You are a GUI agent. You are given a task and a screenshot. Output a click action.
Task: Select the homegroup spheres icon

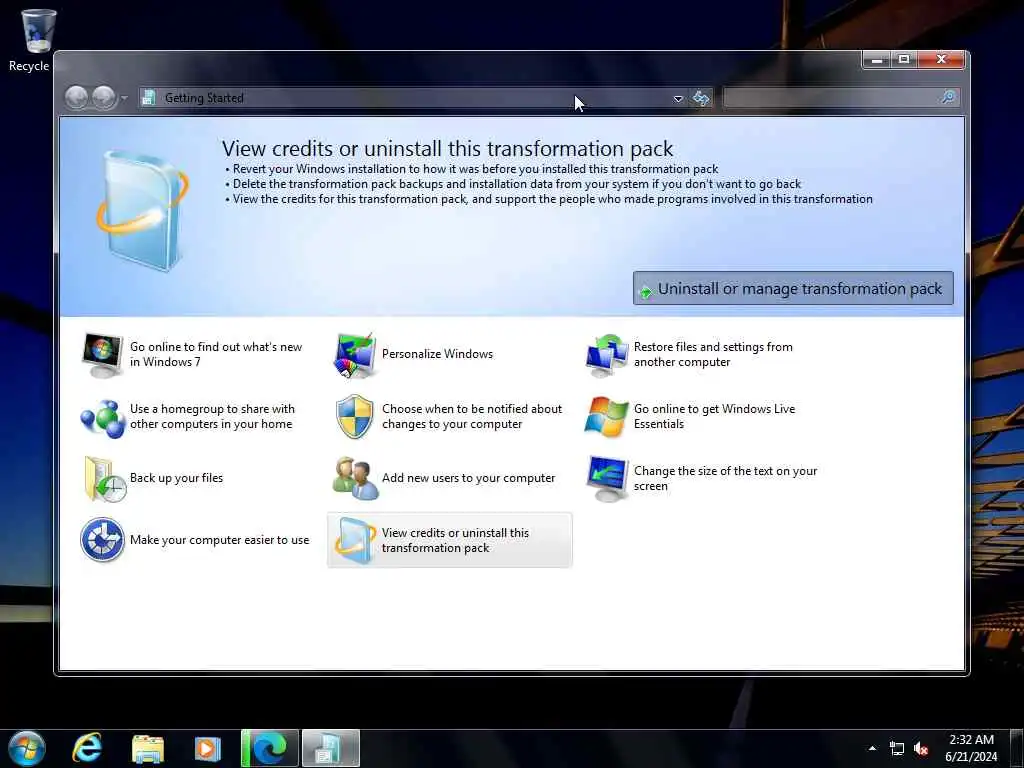103,418
